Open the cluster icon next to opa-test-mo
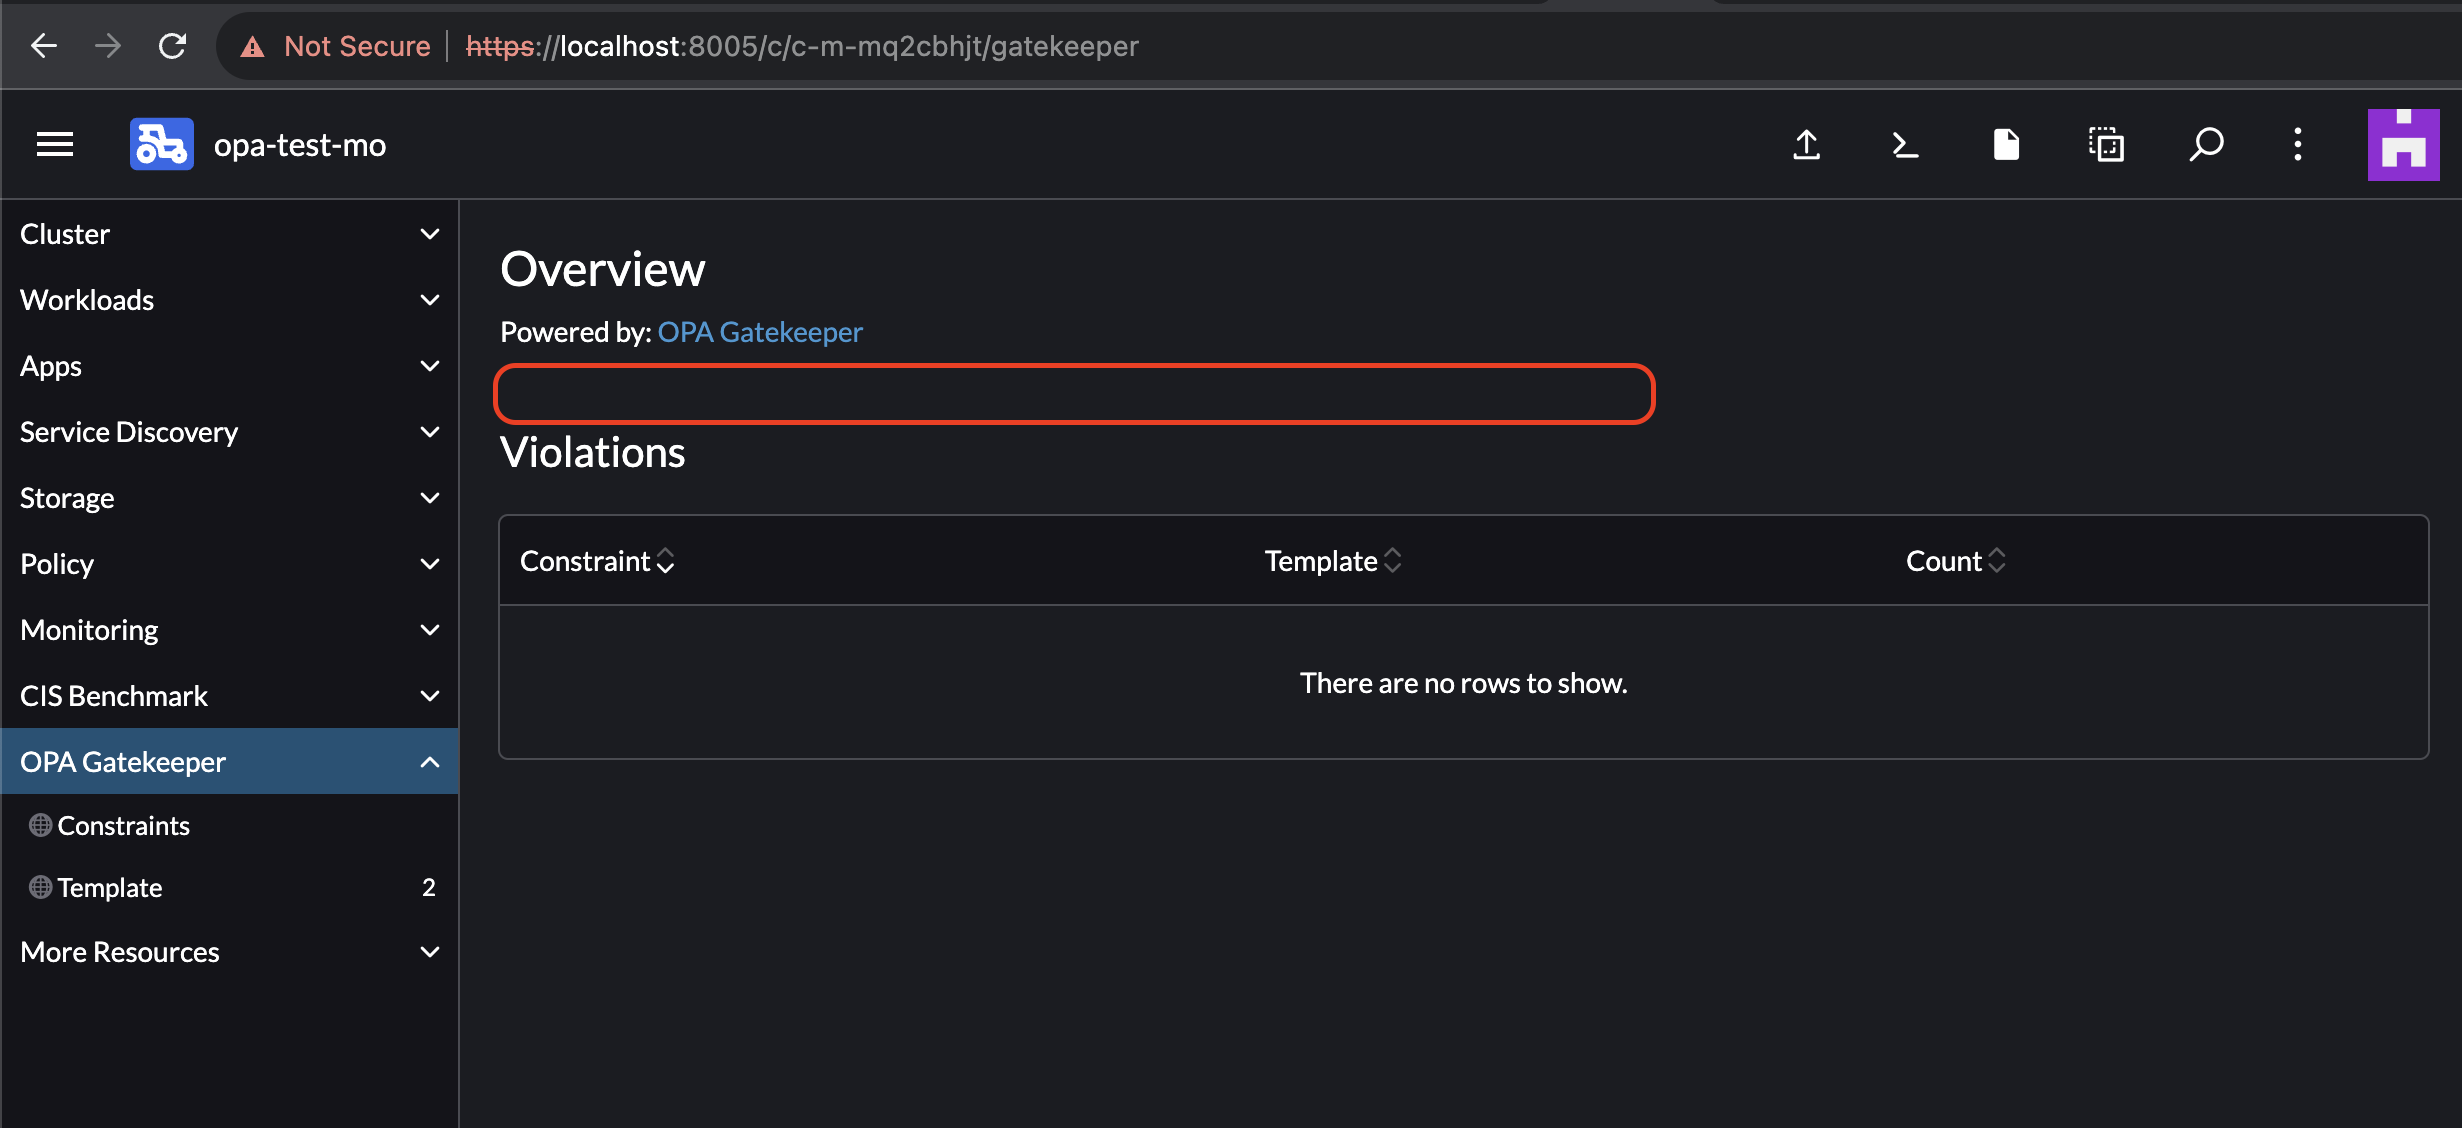2462x1128 pixels. click(x=160, y=144)
